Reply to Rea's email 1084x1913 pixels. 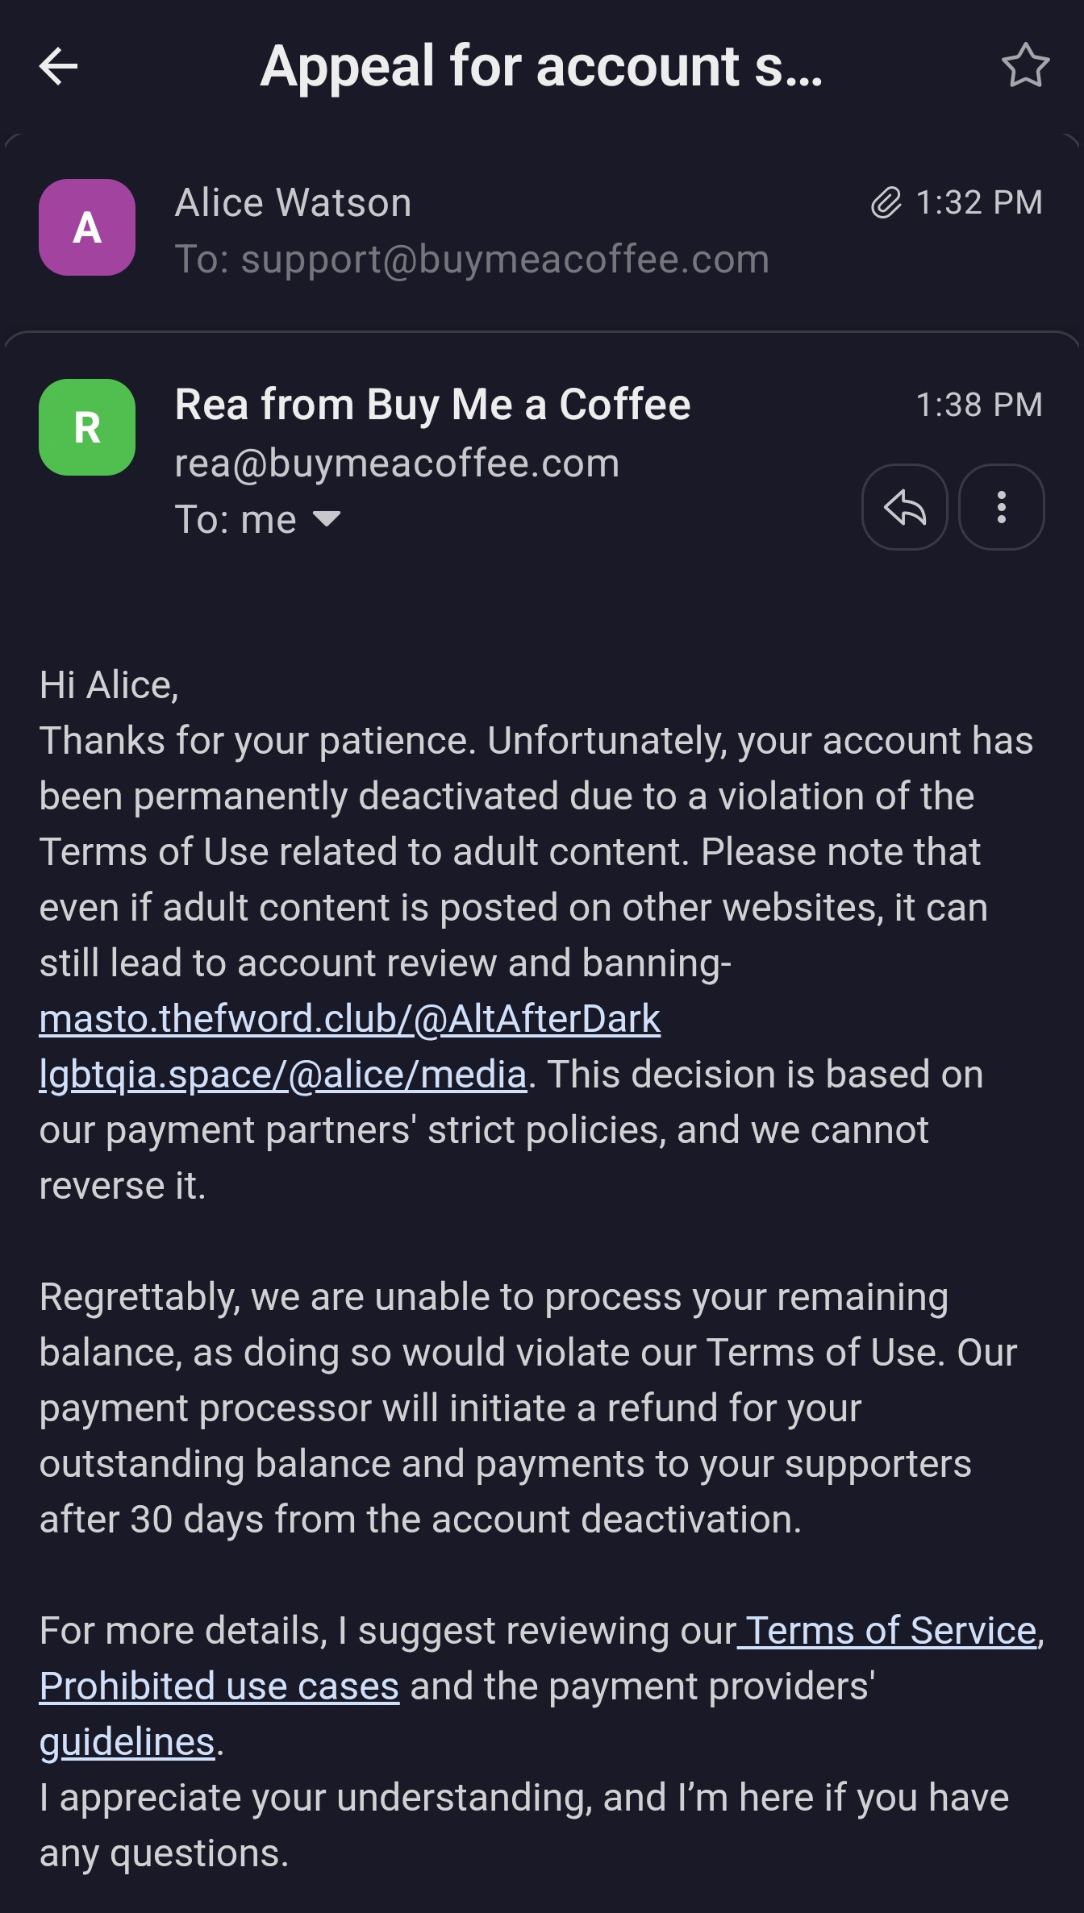pos(904,508)
